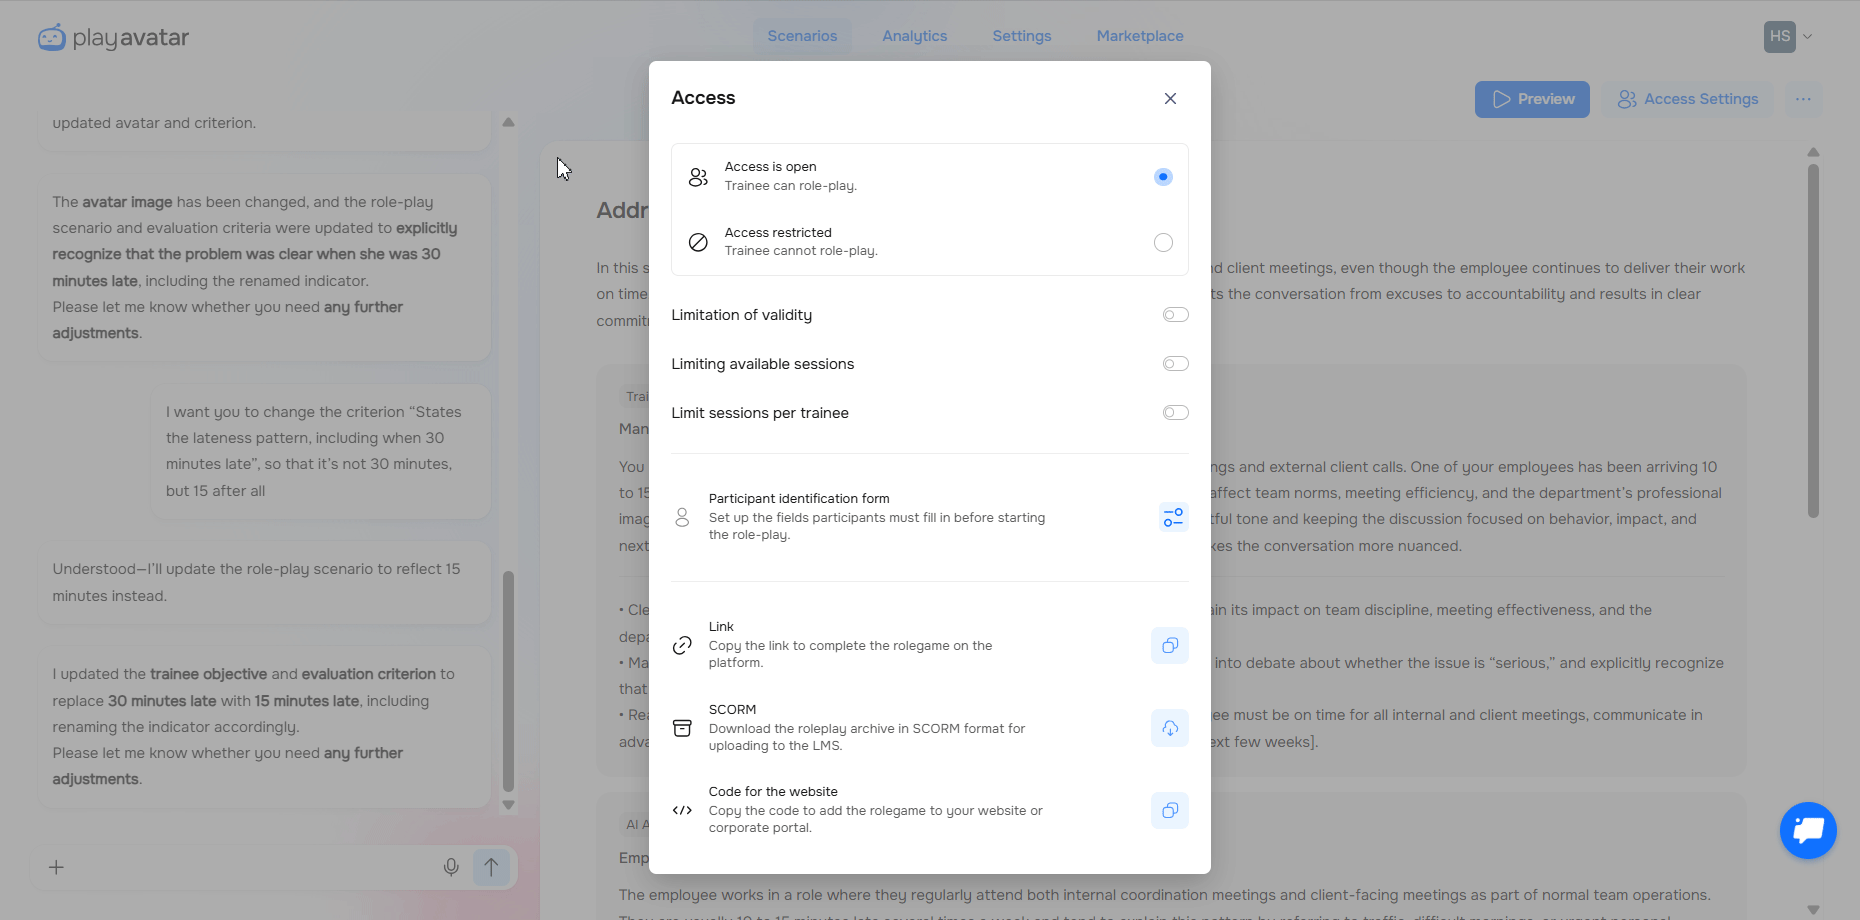This screenshot has height=920, width=1860.
Task: Click the plus attachment icon in chat
Action: tap(57, 867)
